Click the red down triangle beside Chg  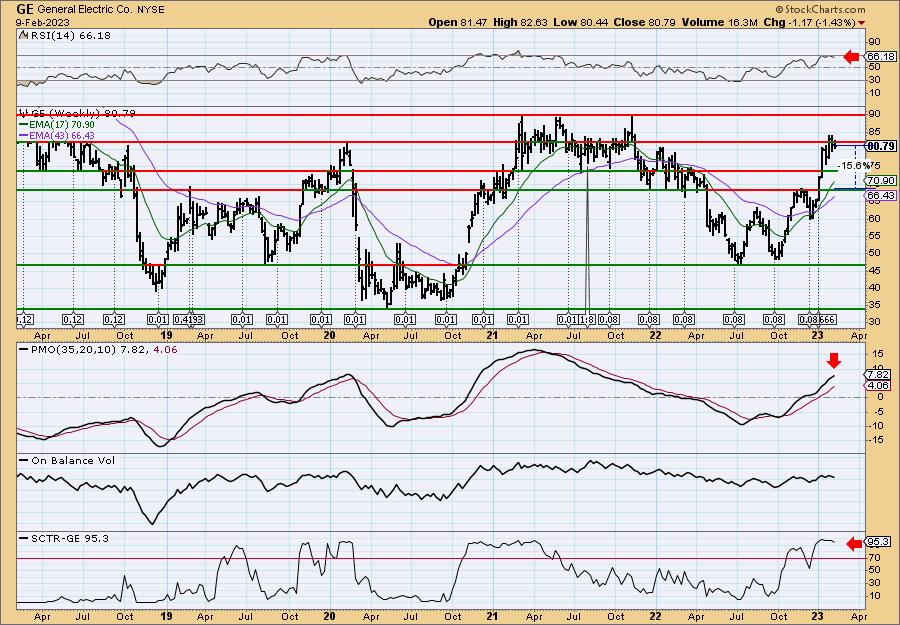862,23
